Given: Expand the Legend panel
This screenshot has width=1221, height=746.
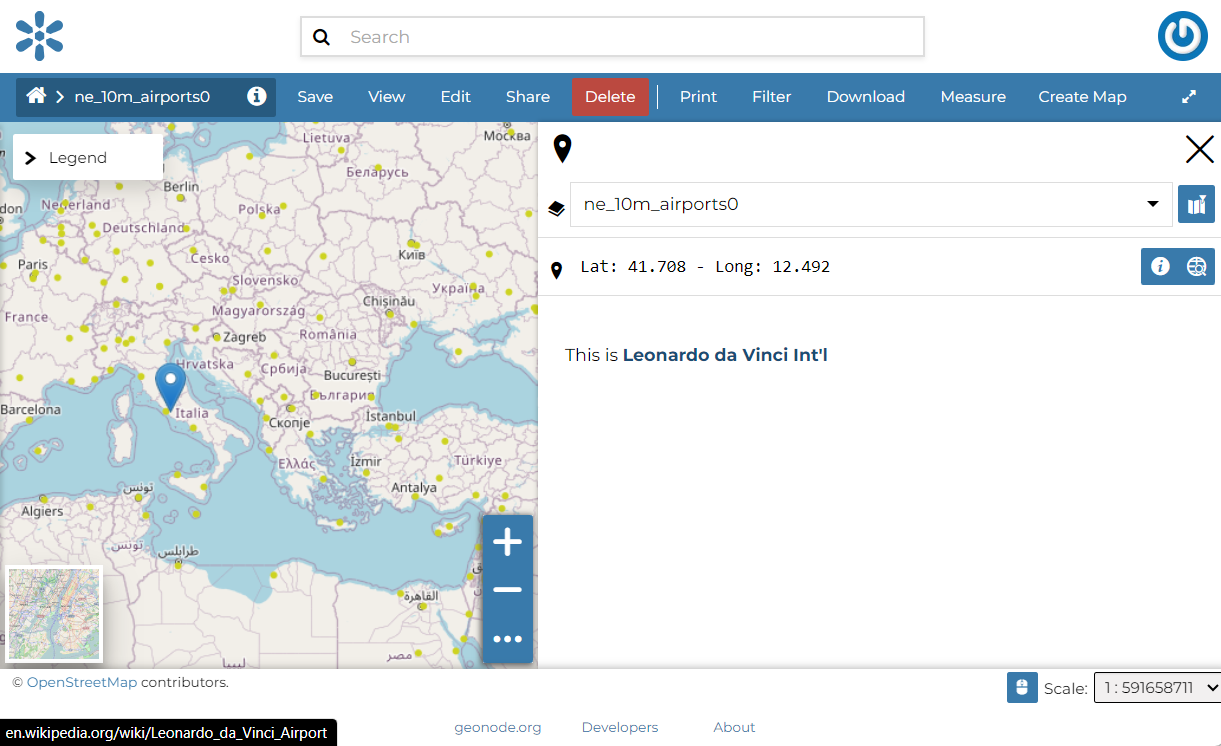Looking at the screenshot, I should 87,158.
